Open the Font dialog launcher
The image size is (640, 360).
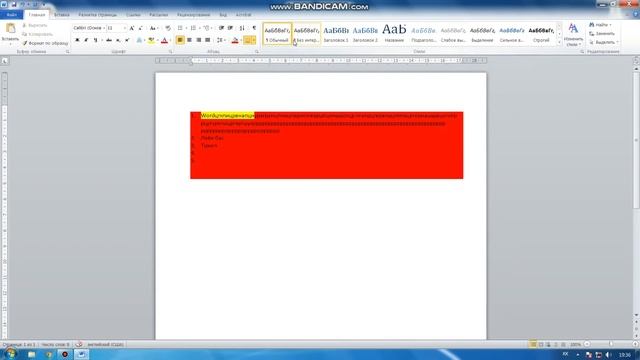point(171,52)
